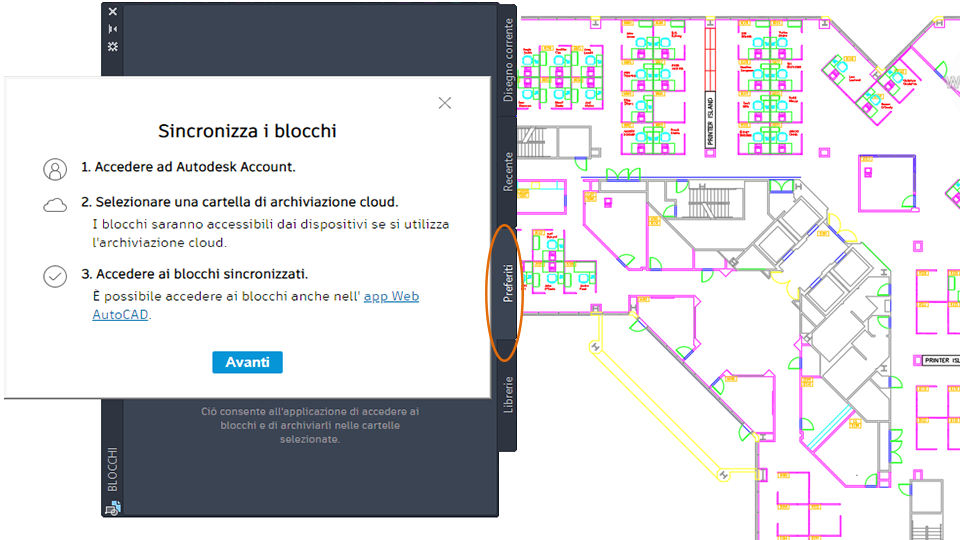This screenshot has height=540, width=960.
Task: Toggle auto-hide on the Blocchi palette
Action: (x=113, y=29)
